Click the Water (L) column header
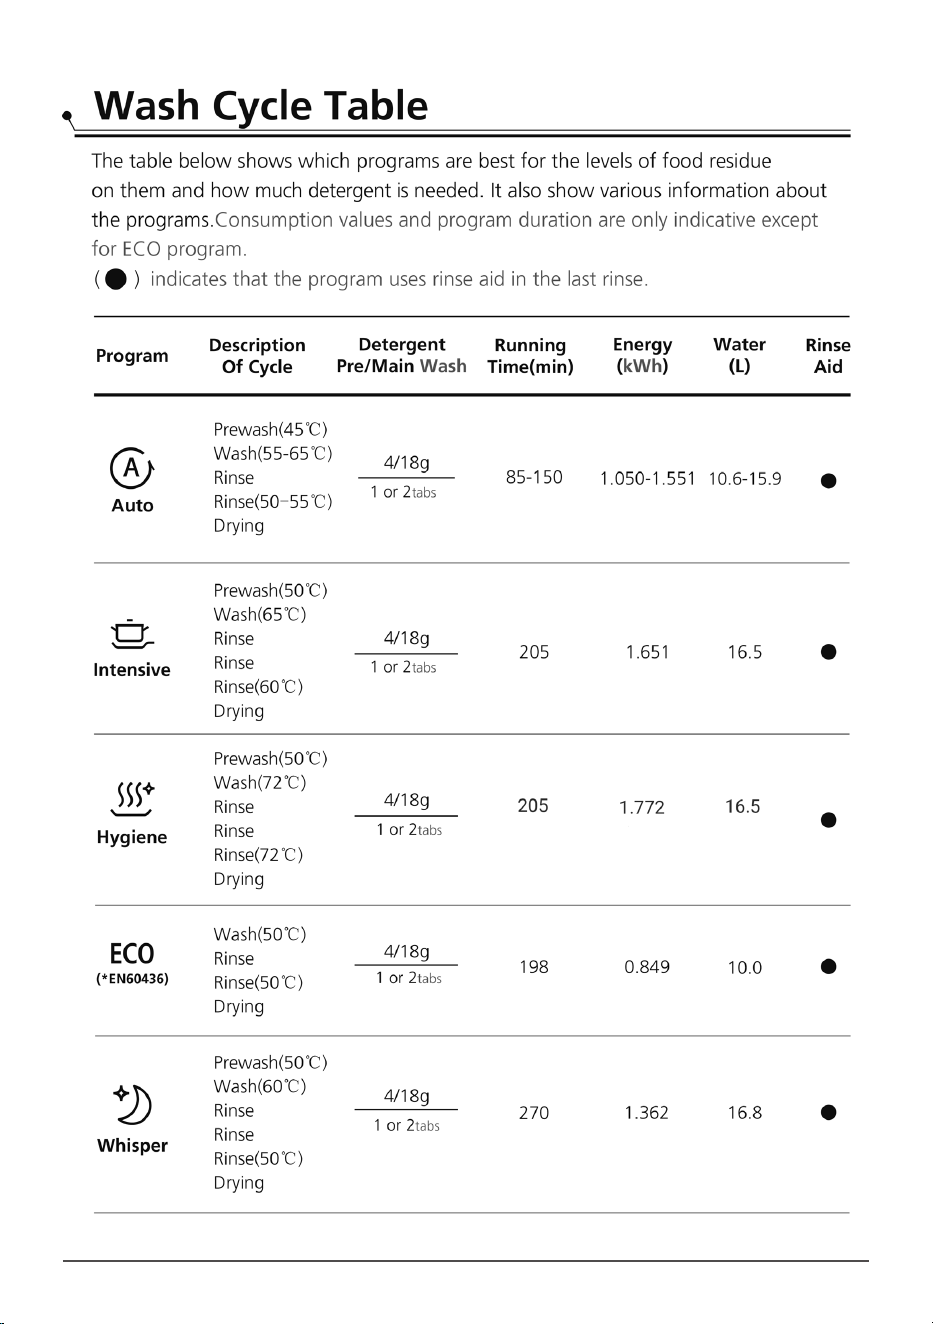The image size is (933, 1324). (x=739, y=355)
